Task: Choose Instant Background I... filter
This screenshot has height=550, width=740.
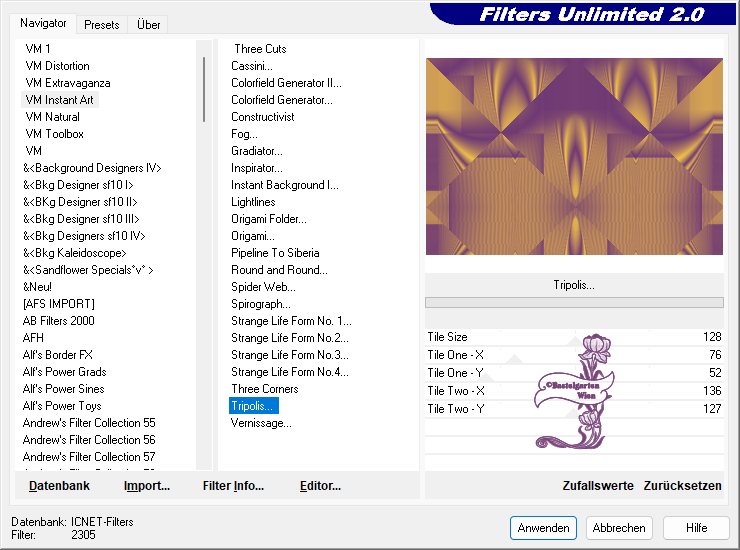Action: point(285,185)
